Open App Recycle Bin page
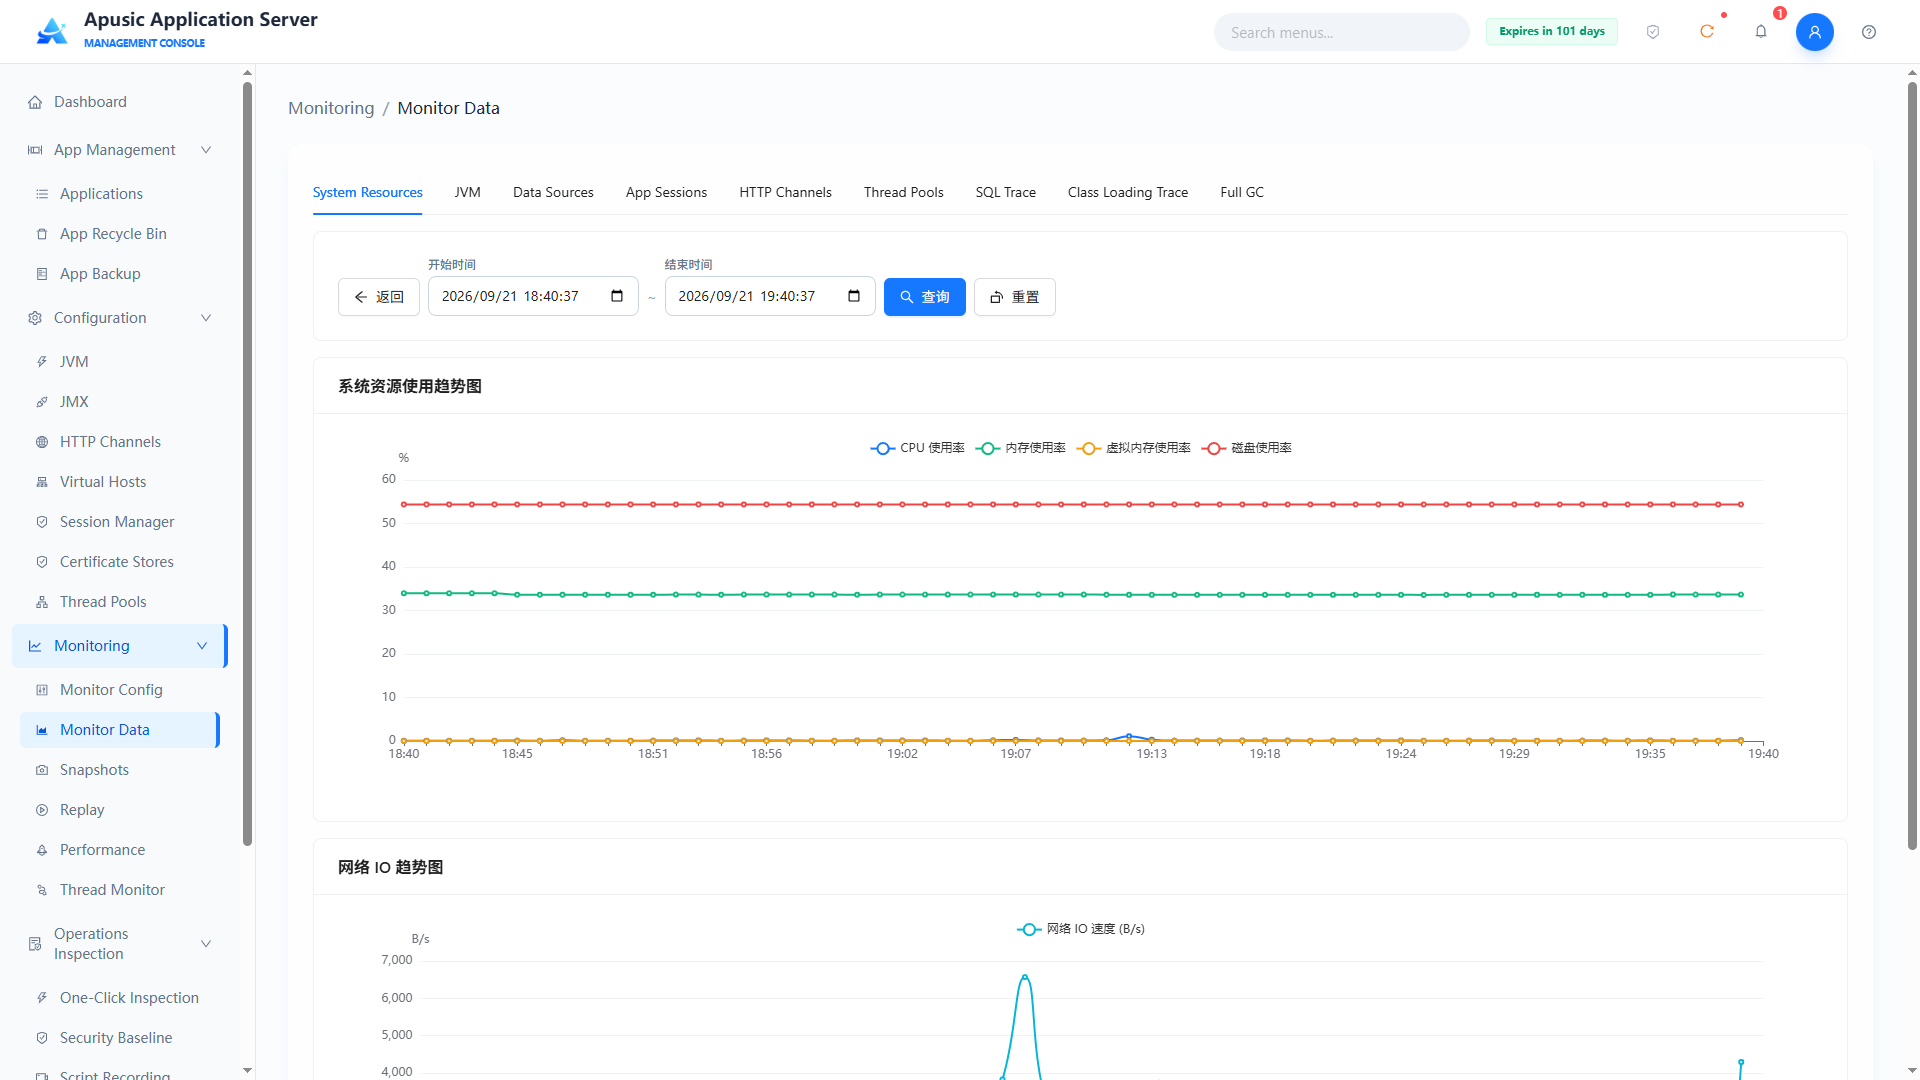Image resolution: width=1920 pixels, height=1080 pixels. [x=120, y=234]
